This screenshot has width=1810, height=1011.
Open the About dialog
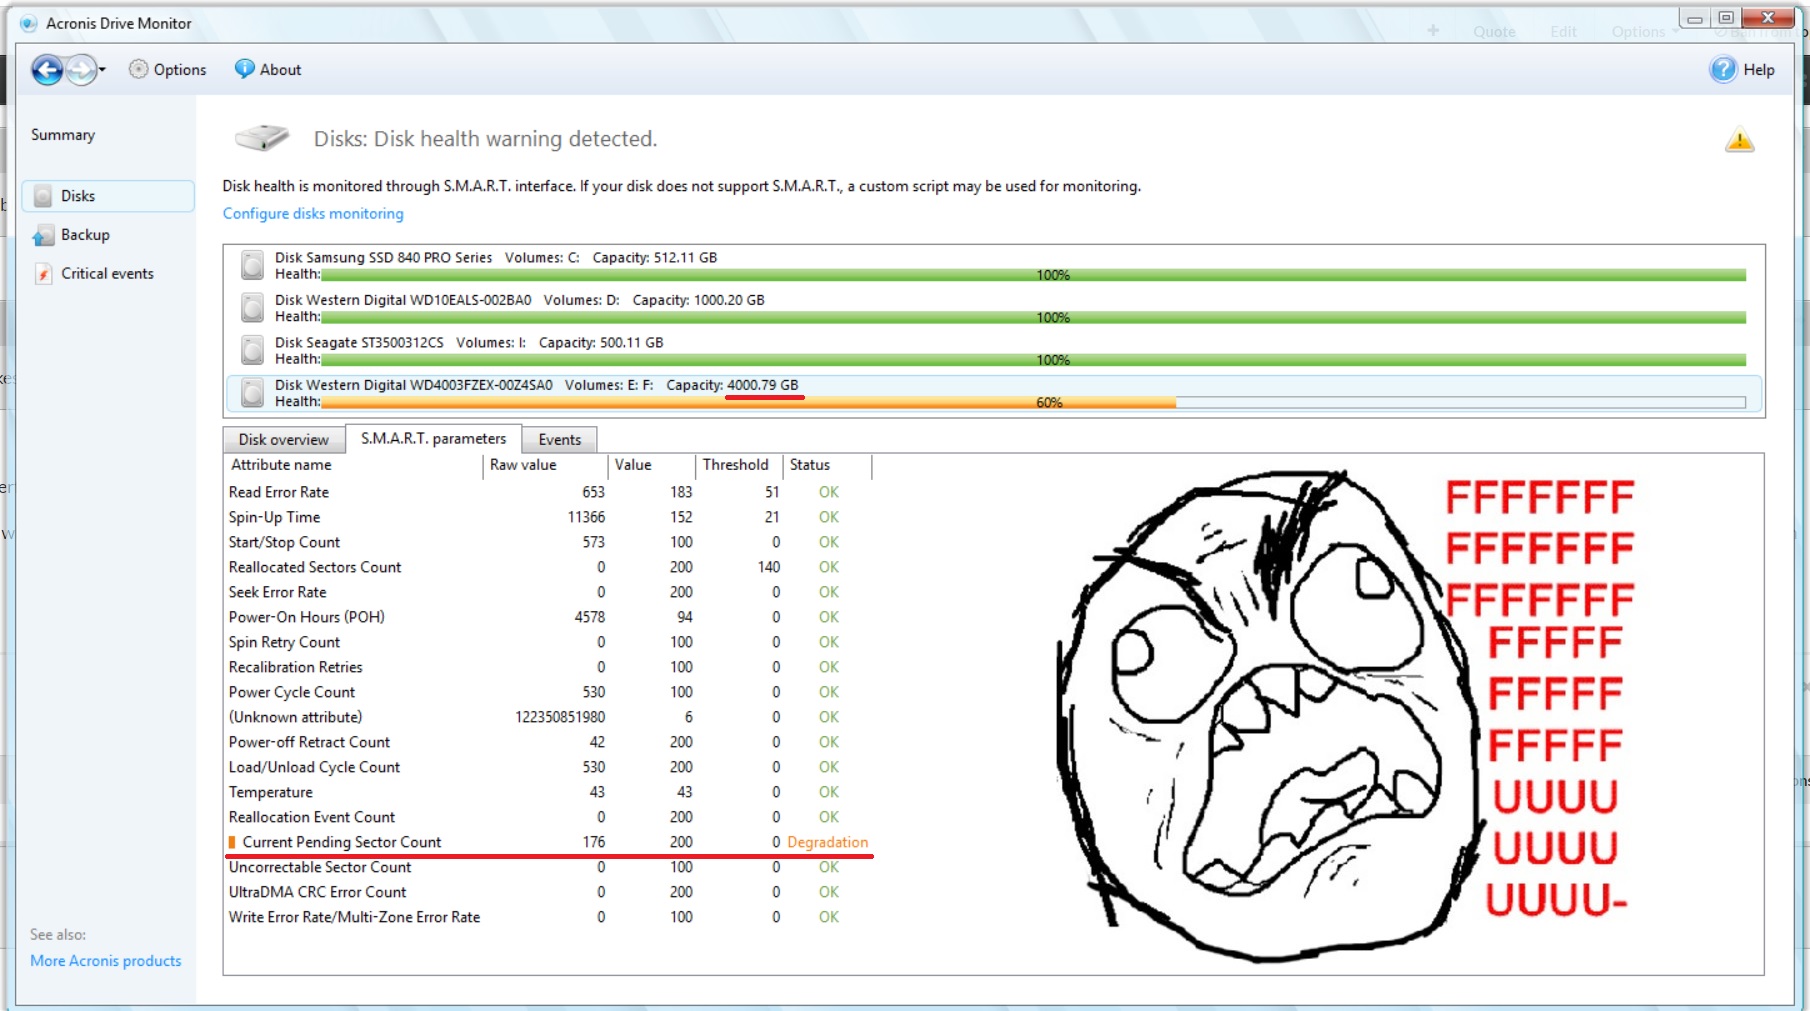point(268,70)
